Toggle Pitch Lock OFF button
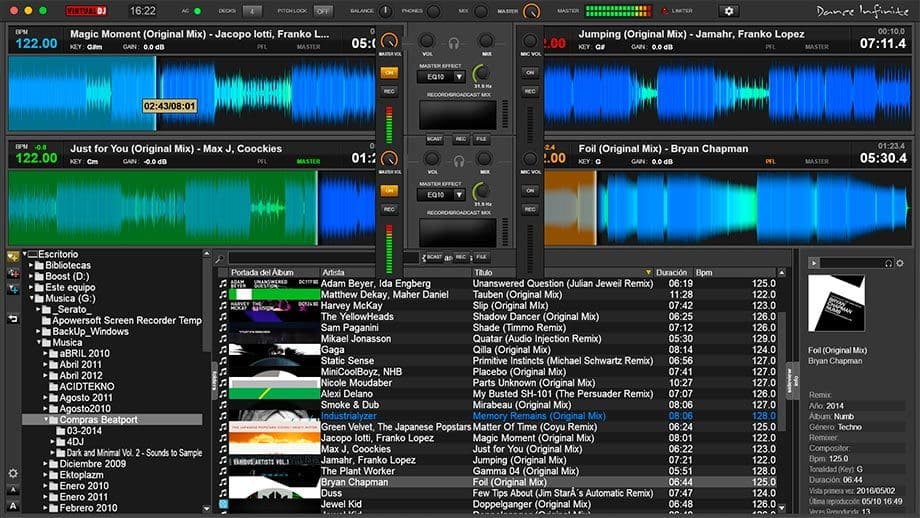Viewport: 920px width, 518px height. (x=323, y=11)
